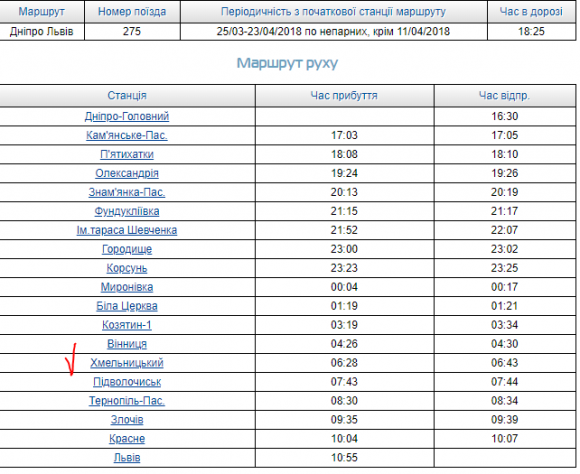Viewport: 580px width, 474px height.
Task: Open the Фундукліївка station link
Action: tap(127, 211)
